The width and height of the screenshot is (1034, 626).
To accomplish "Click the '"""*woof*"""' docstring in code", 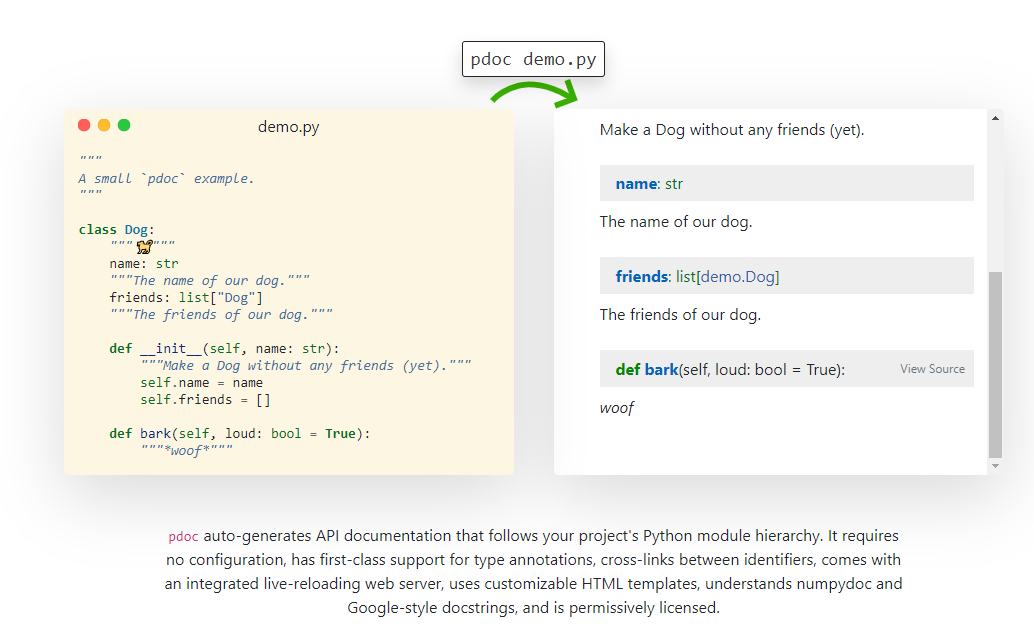I will click(187, 451).
